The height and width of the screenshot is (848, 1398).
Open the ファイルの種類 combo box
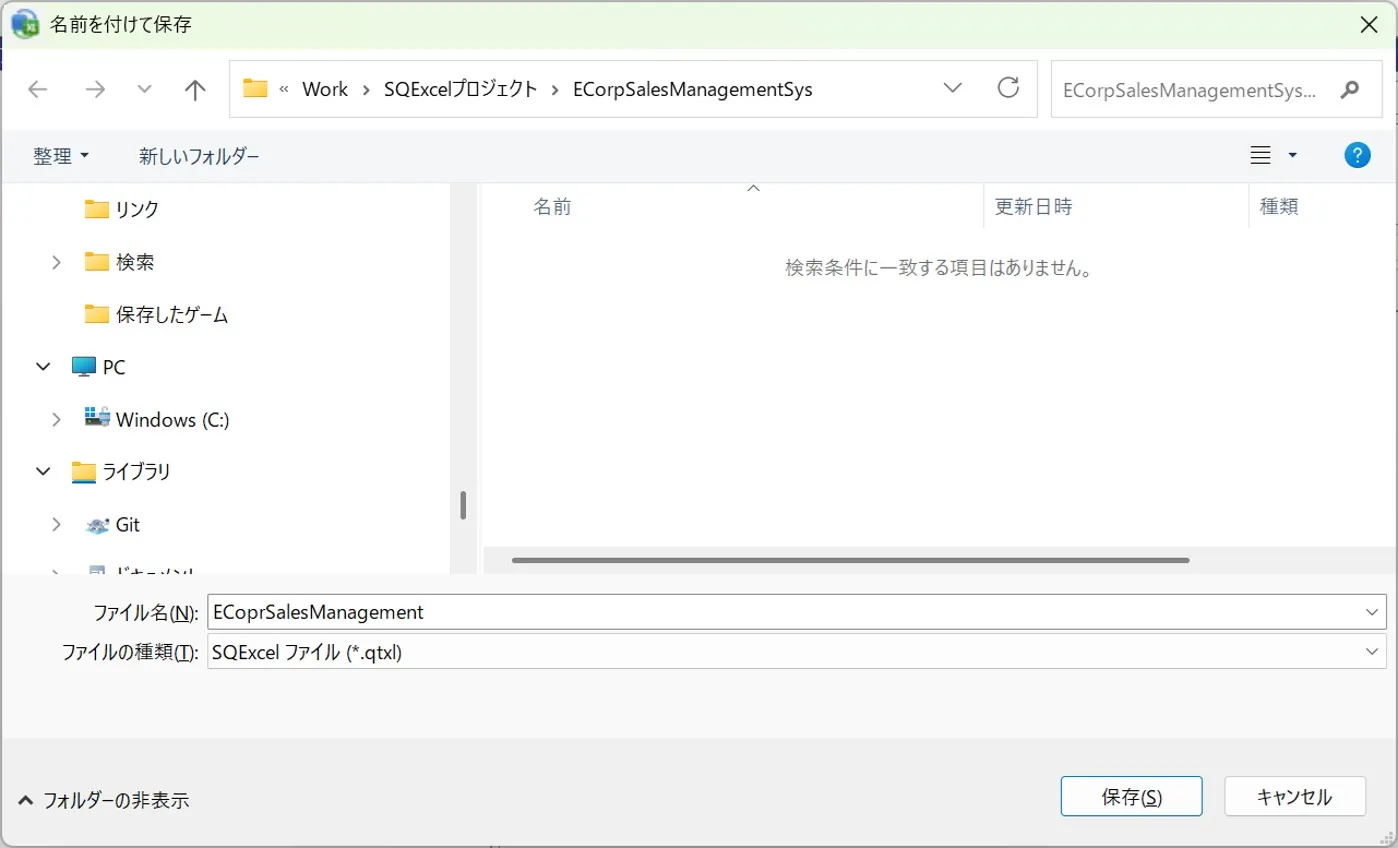[x=797, y=652]
